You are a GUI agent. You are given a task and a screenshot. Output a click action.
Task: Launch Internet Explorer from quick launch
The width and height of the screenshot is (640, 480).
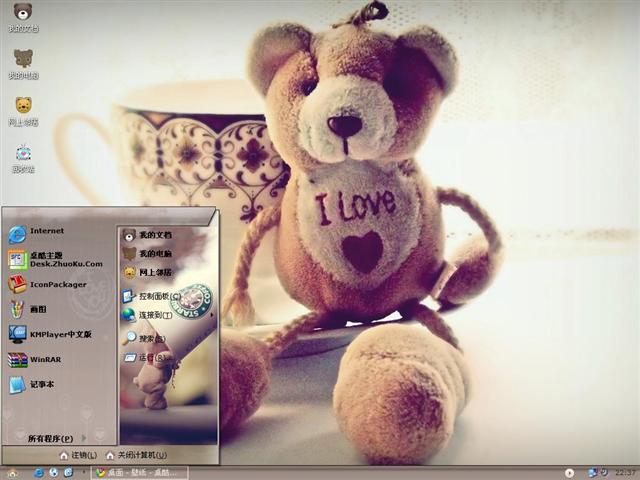tap(38, 473)
